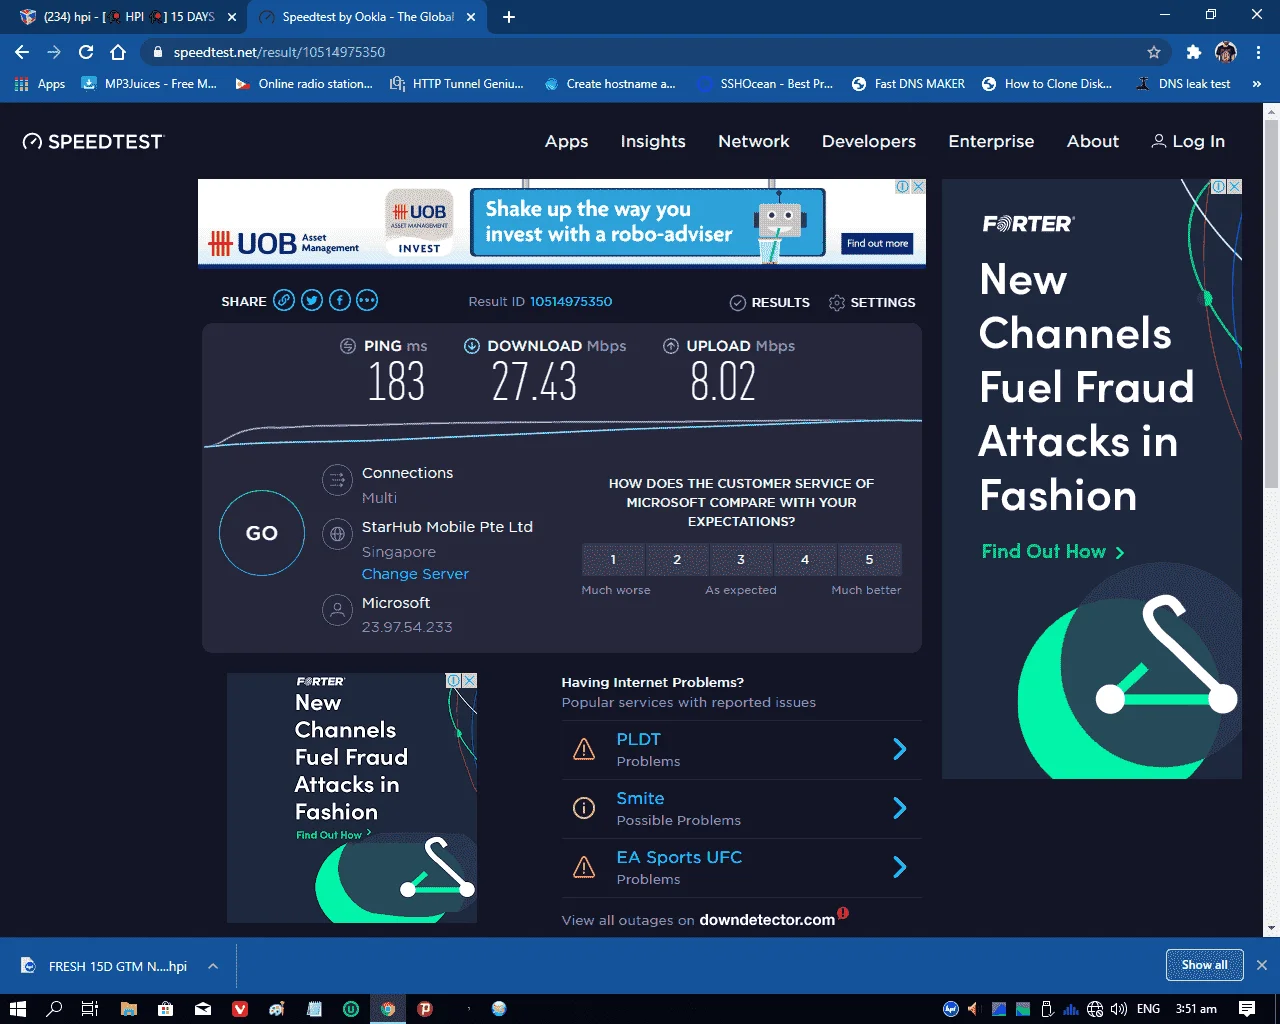Open the RESULTS history
Screen dimensions: 1280x1024
tap(769, 302)
